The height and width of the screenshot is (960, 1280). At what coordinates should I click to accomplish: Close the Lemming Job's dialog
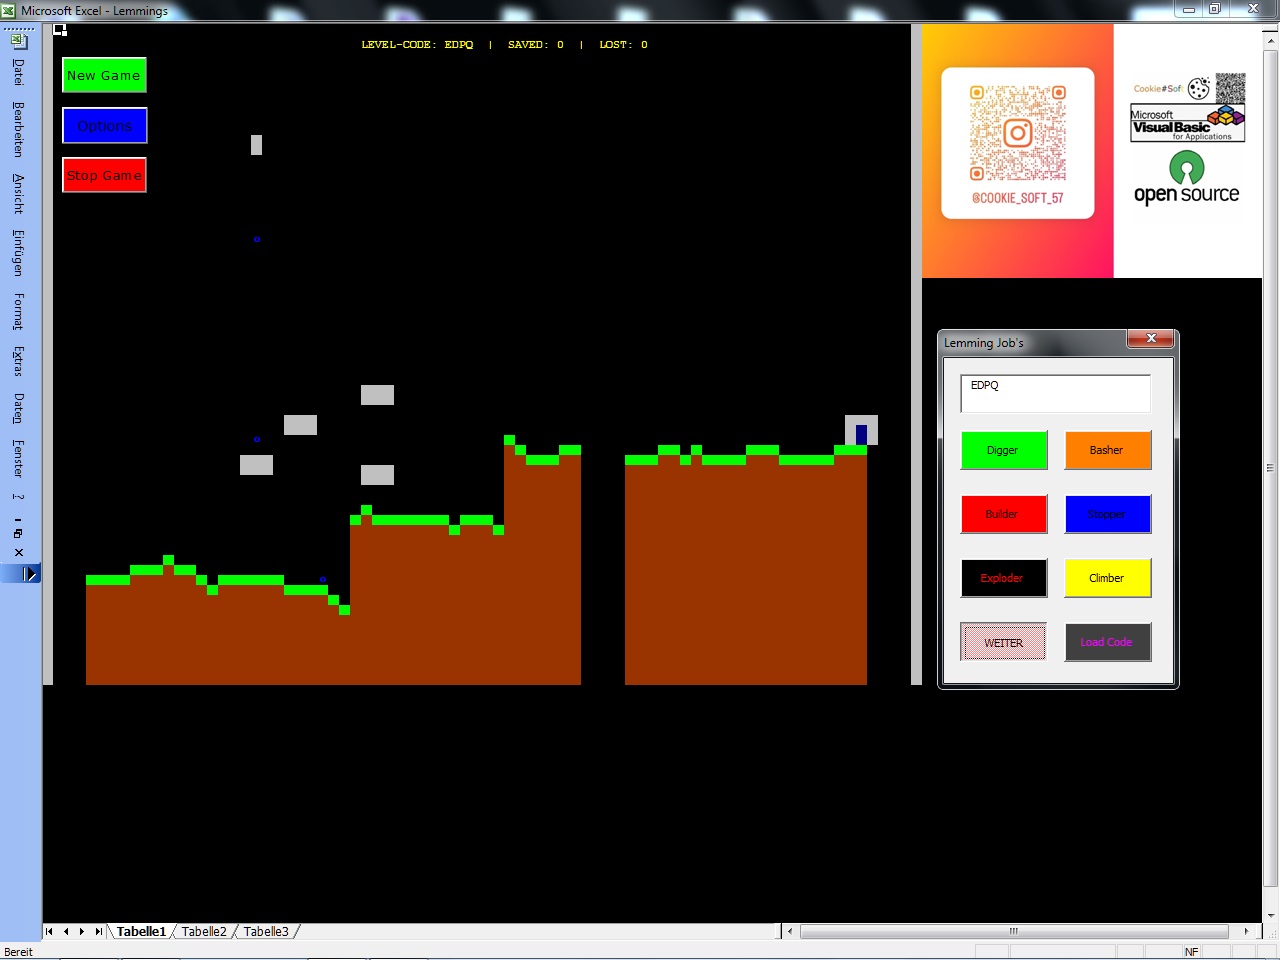pos(1151,339)
